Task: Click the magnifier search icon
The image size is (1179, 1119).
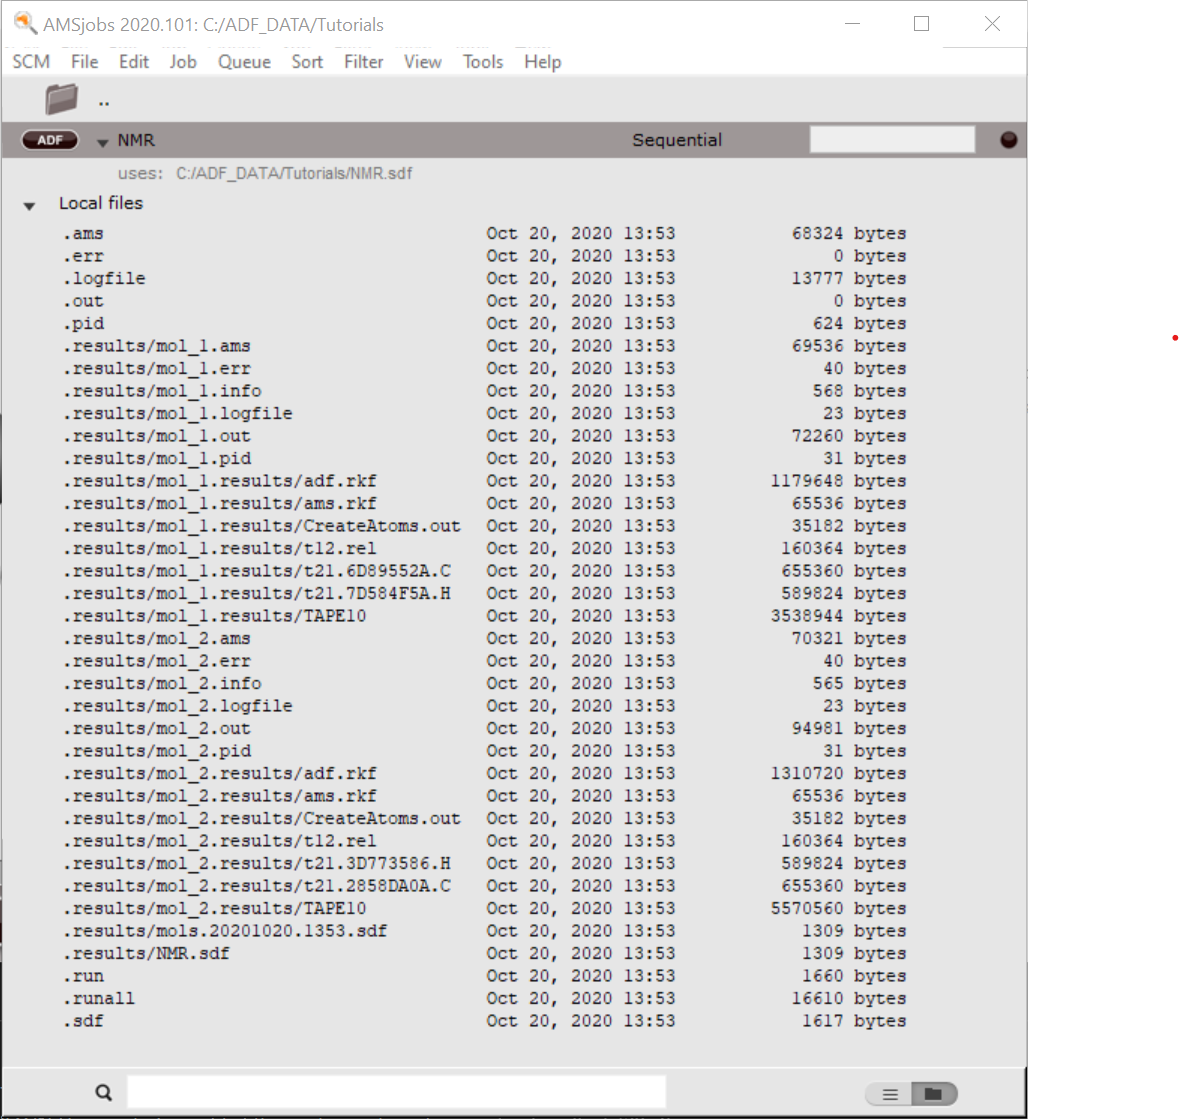Action: [x=103, y=1091]
